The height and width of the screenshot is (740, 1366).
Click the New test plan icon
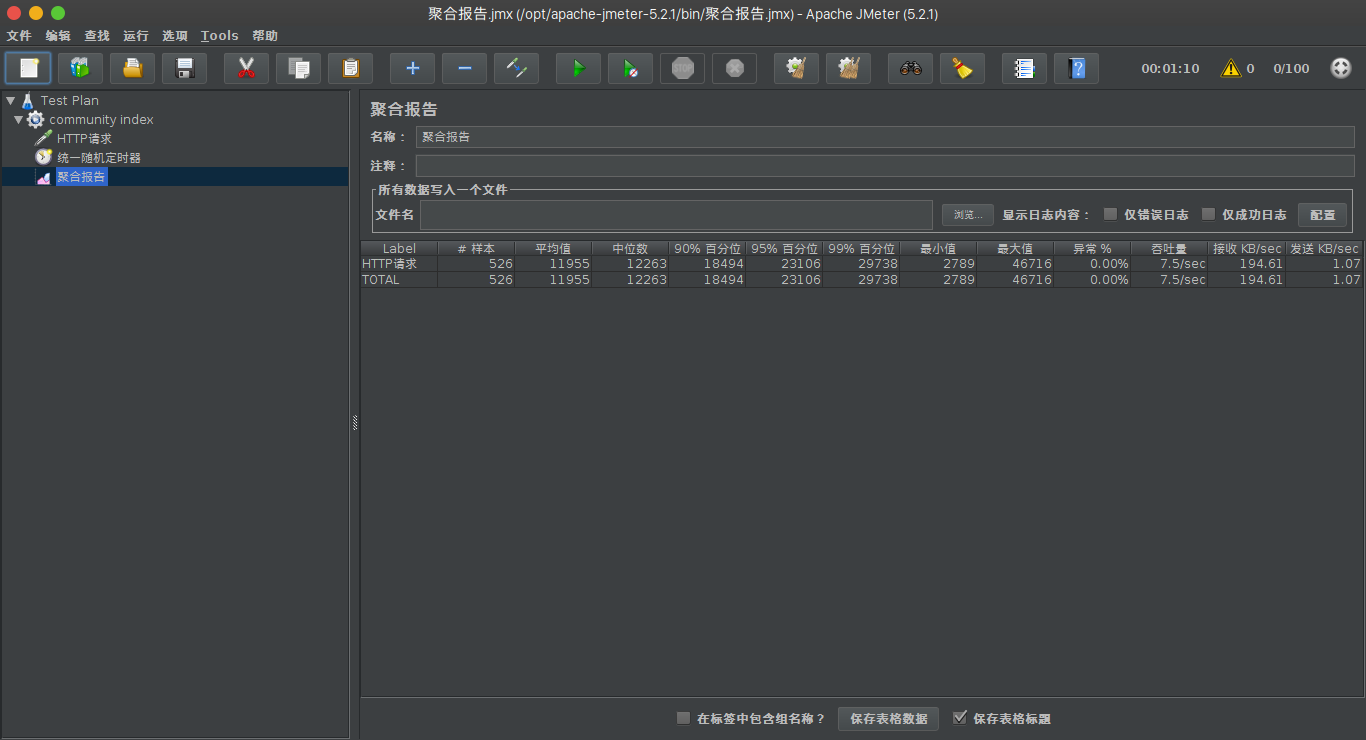tap(28, 68)
